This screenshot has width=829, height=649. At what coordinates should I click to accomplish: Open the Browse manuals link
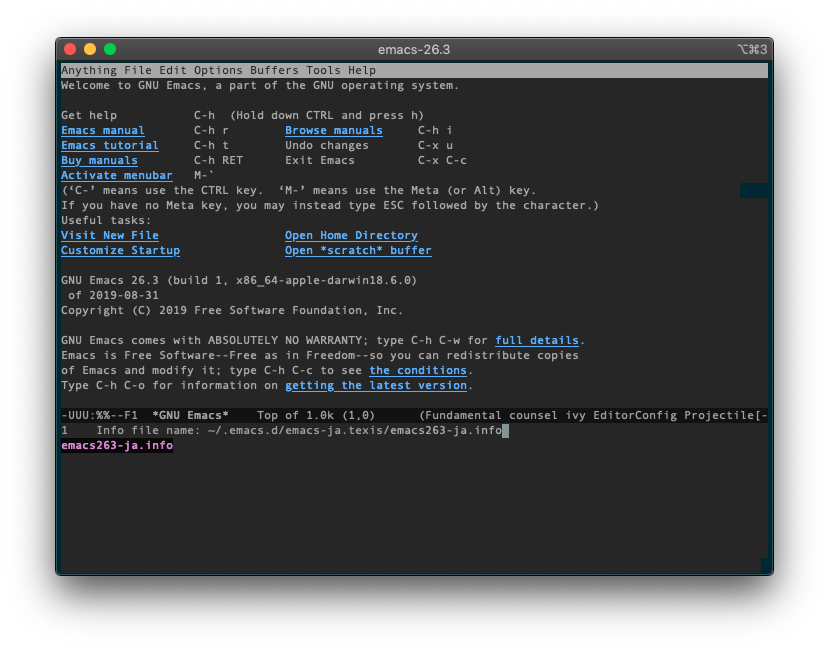tap(334, 131)
